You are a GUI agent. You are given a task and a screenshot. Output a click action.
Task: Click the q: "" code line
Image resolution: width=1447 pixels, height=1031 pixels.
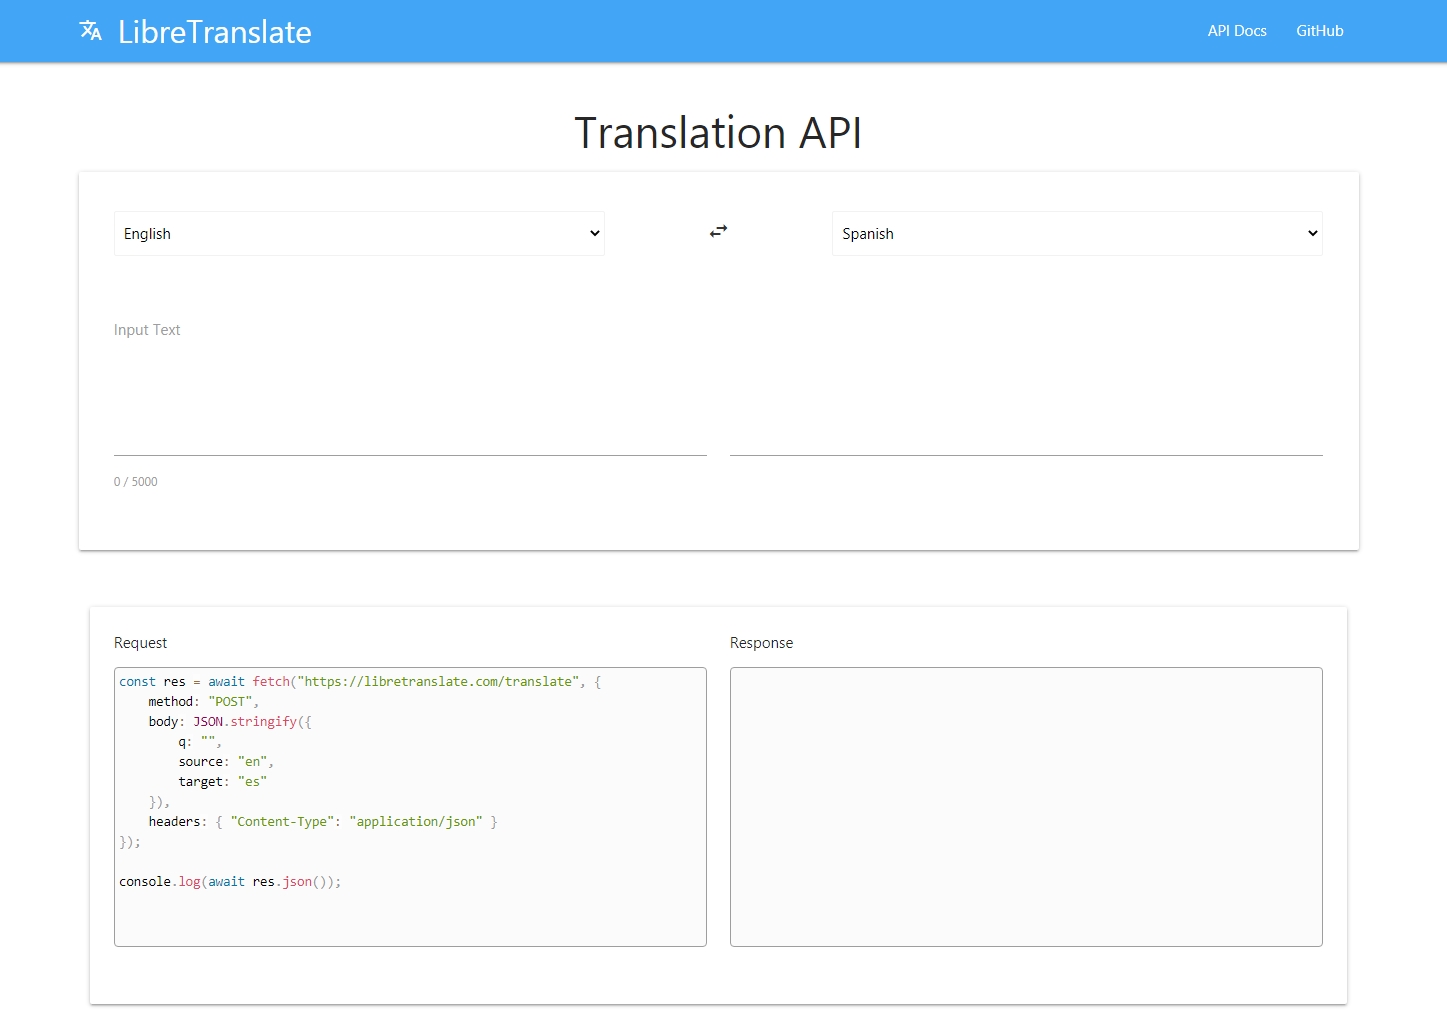(x=200, y=742)
